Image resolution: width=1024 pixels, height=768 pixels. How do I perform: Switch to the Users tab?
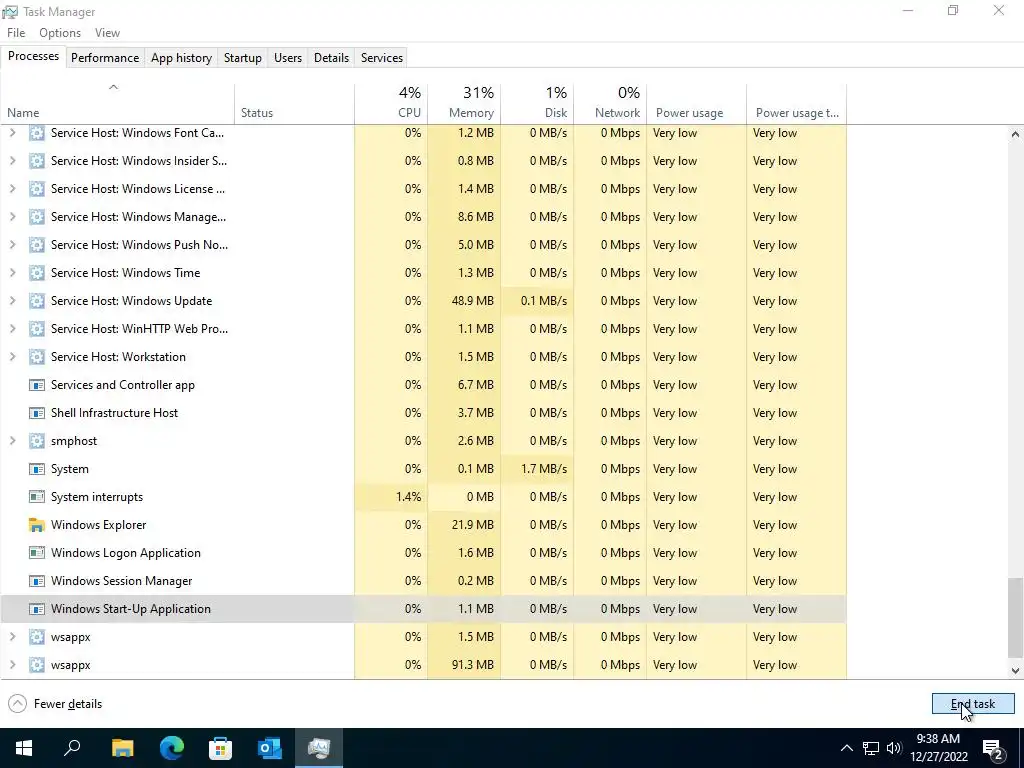[x=288, y=57]
